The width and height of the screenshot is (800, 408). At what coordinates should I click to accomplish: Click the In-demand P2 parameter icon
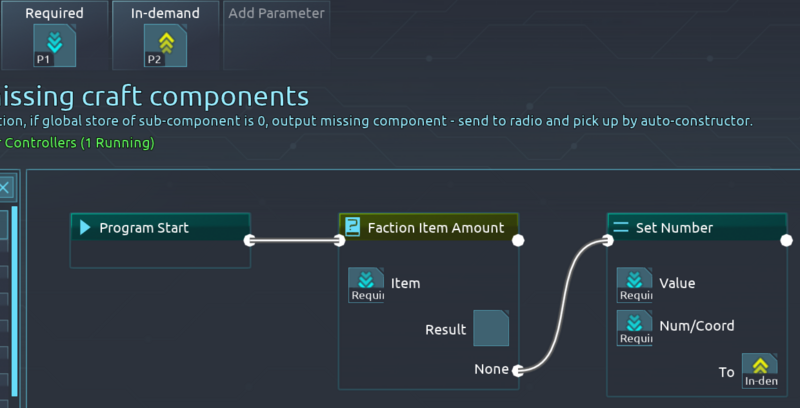(165, 46)
